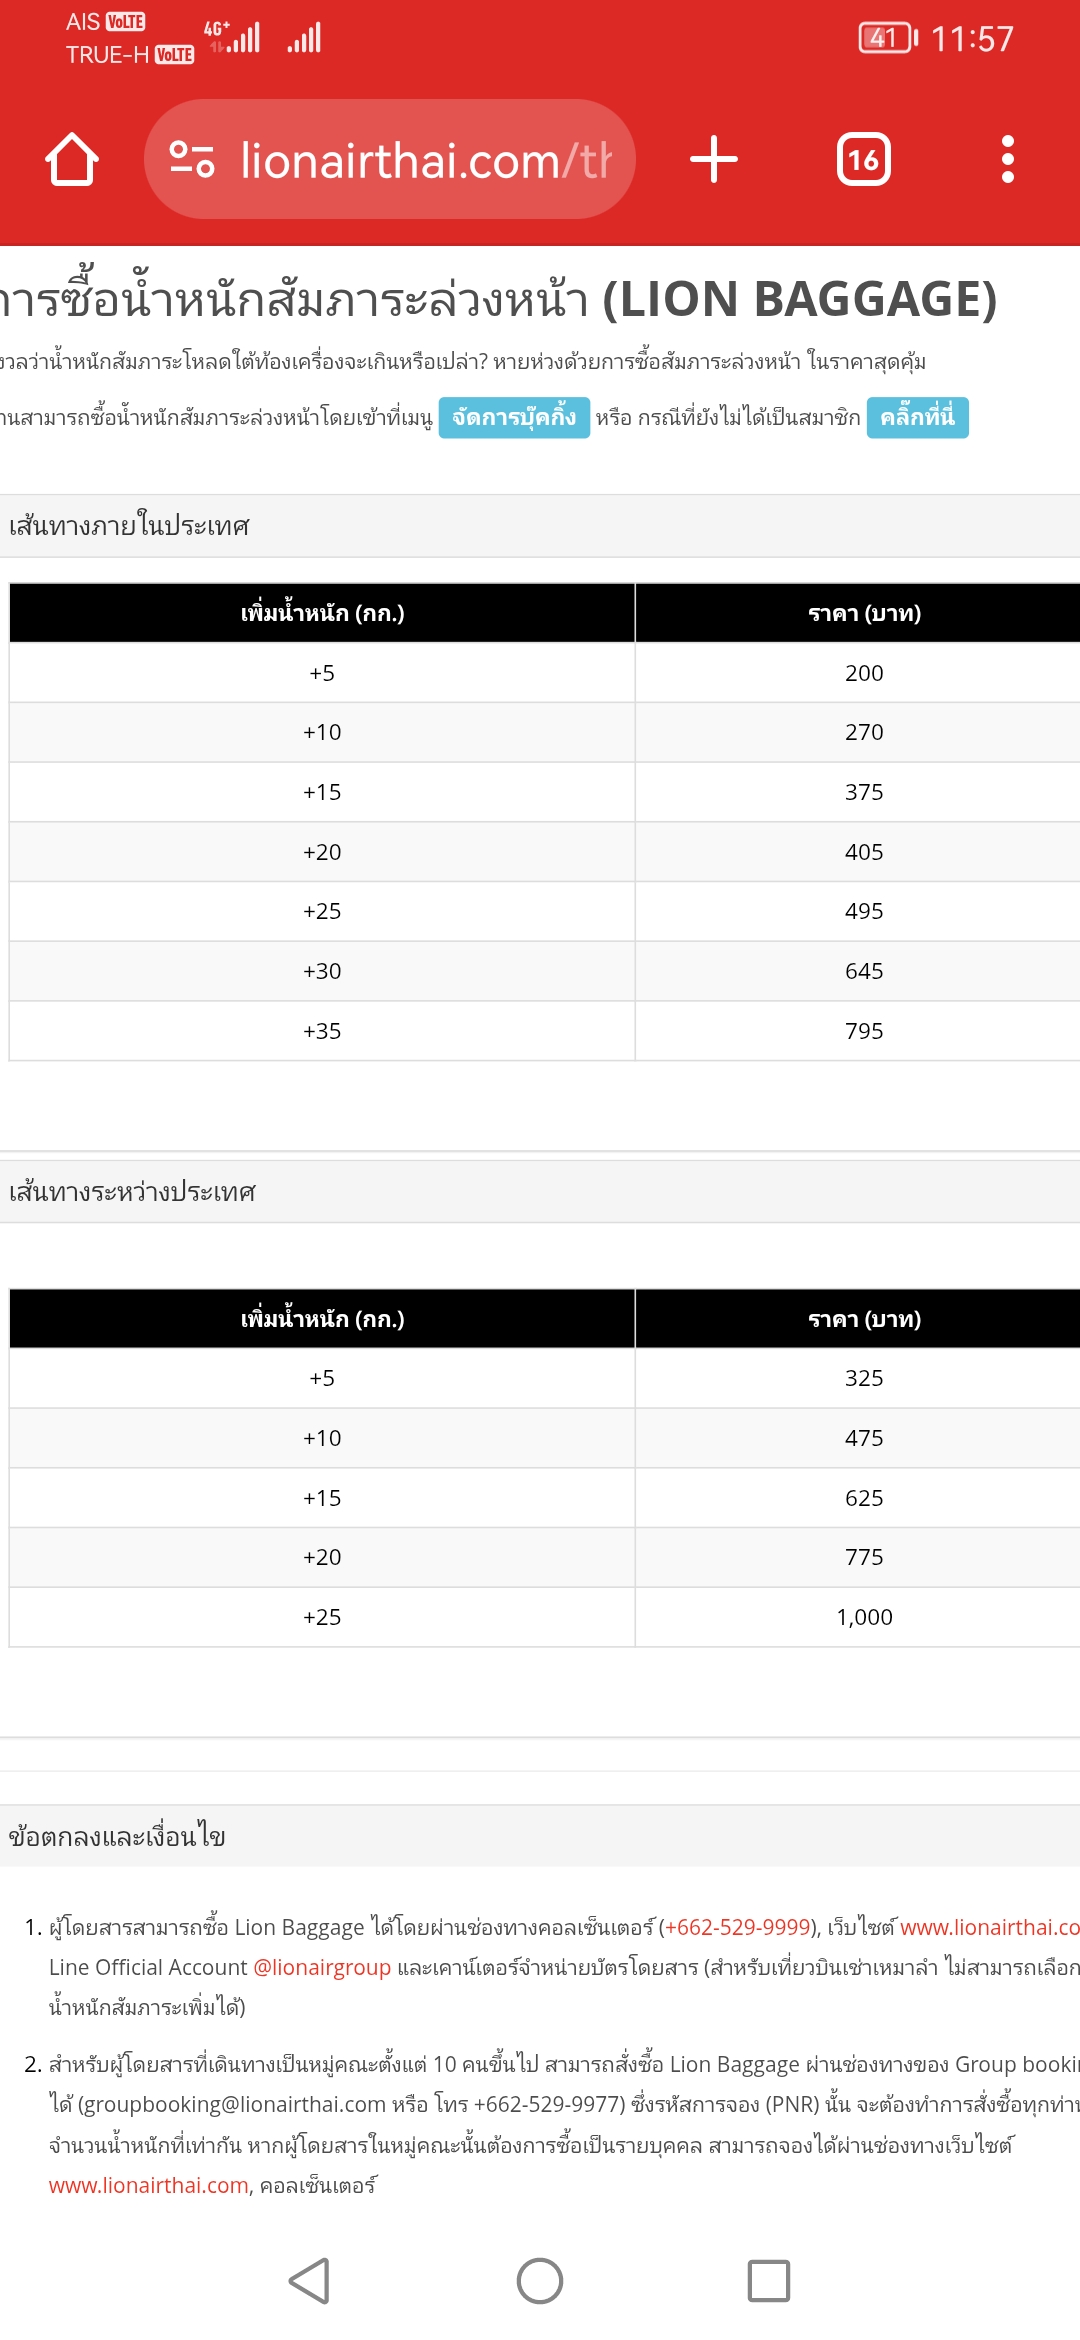Select the ข้อตกลงและเงื่อนไข section header
The width and height of the screenshot is (1080, 2340).
point(540,1836)
